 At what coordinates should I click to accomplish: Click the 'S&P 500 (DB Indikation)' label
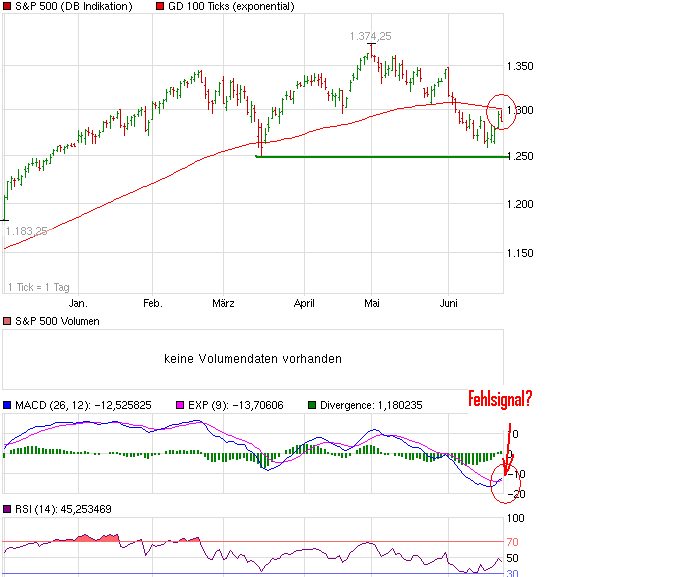point(74,7)
